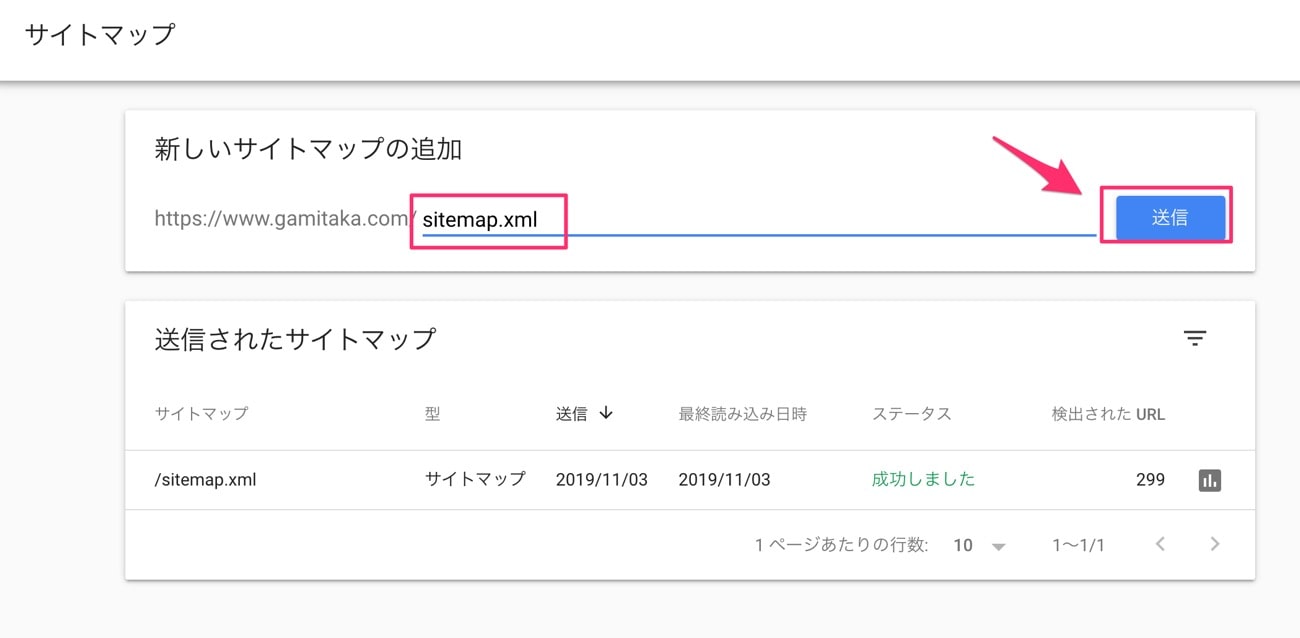
Task: Open the bar chart icon for /sitemap.xml
Action: pos(1210,480)
